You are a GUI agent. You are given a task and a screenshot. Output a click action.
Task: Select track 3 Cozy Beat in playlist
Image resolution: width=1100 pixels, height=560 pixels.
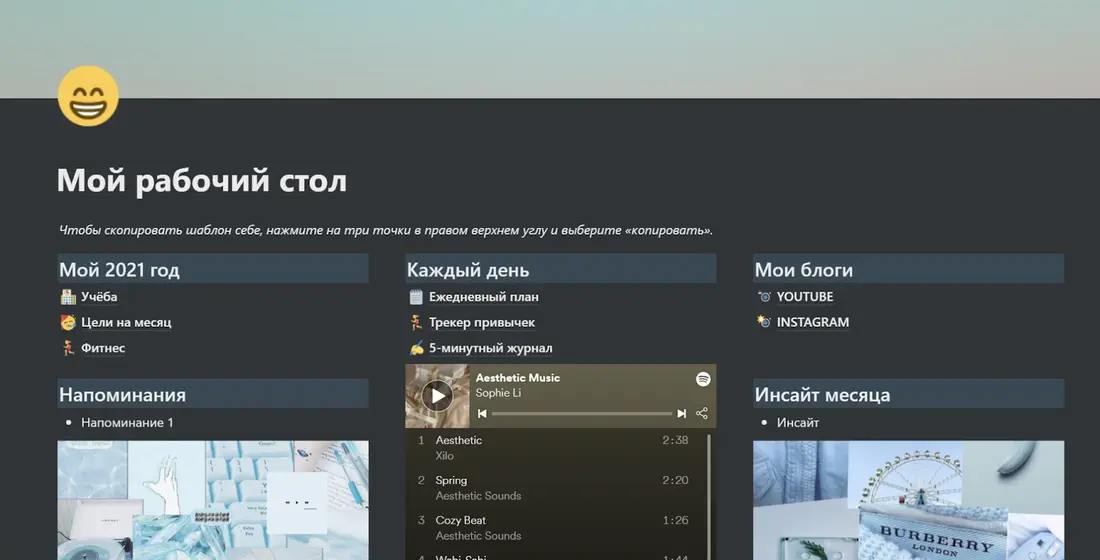click(x=554, y=528)
